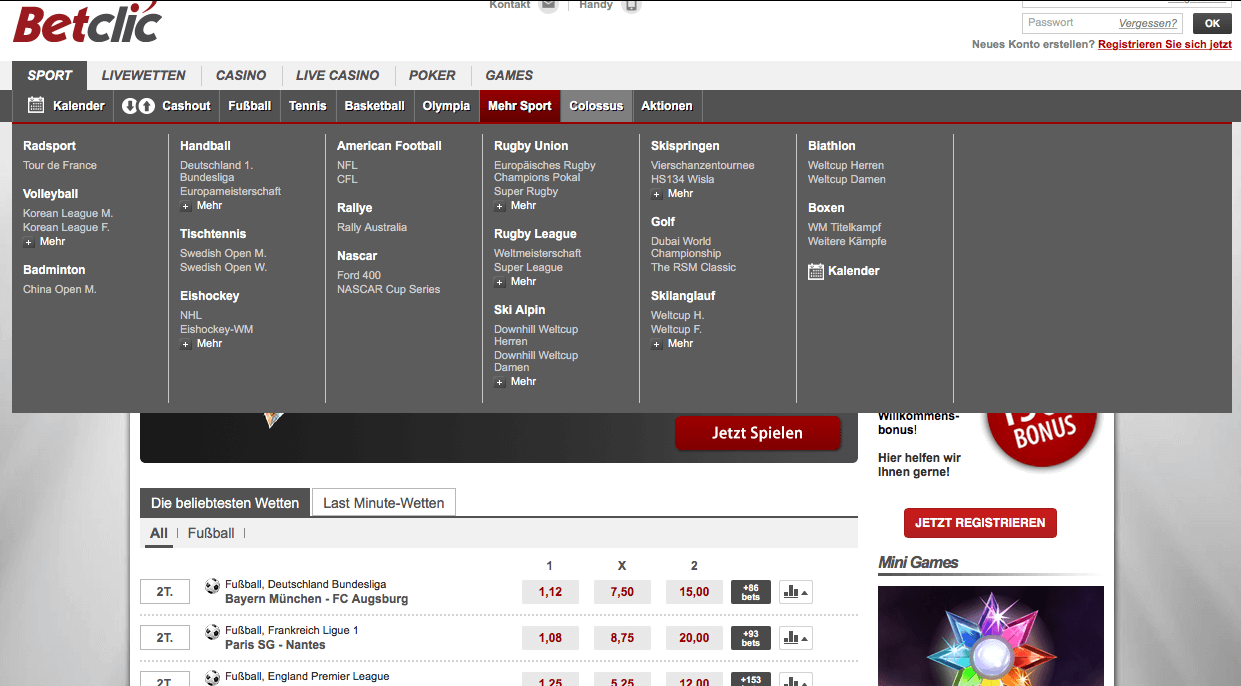
Task: Open the Aktionen menu item
Action: point(667,106)
